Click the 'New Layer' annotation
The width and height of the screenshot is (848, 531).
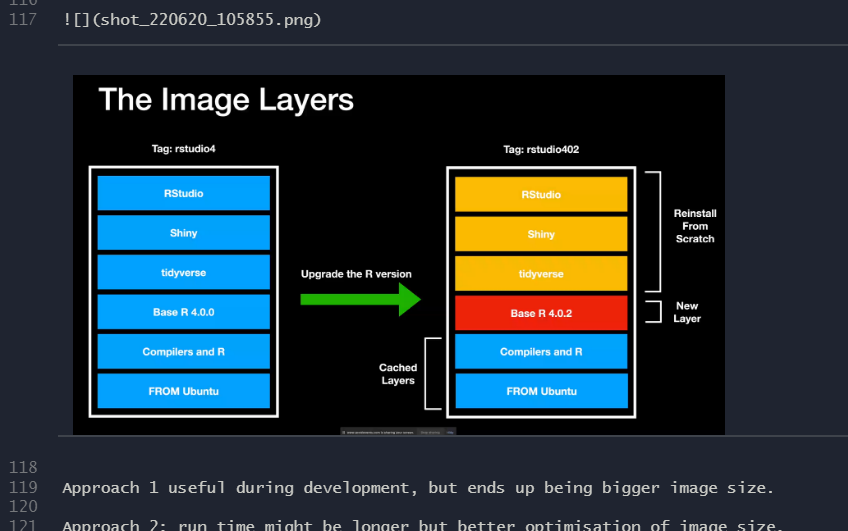[x=687, y=312]
